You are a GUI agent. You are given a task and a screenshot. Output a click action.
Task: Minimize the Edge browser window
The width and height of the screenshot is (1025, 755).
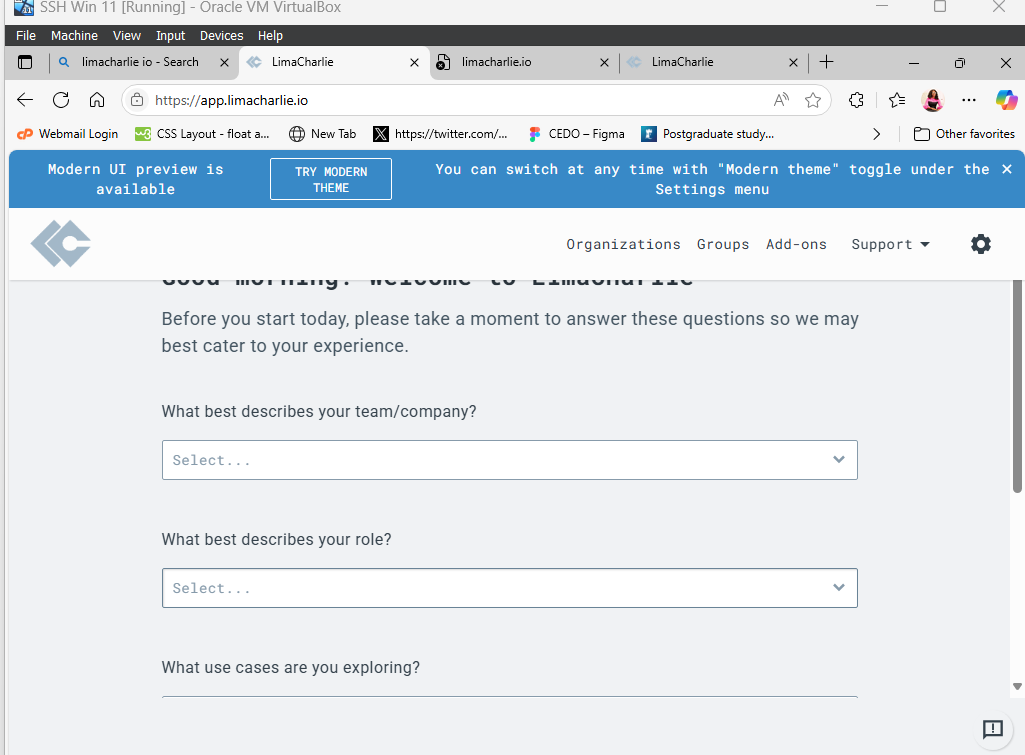(914, 63)
